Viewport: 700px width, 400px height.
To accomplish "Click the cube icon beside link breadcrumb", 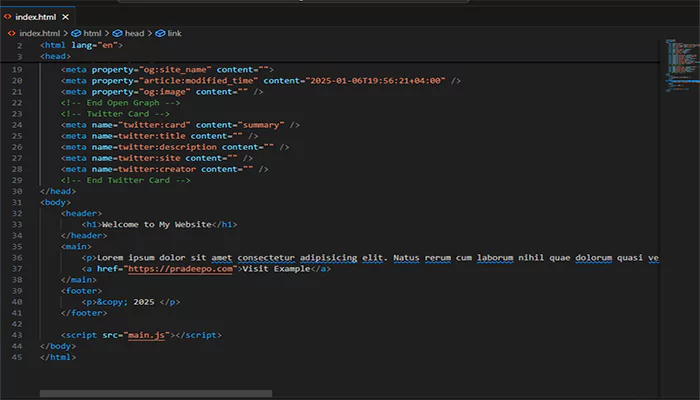I will pos(160,33).
